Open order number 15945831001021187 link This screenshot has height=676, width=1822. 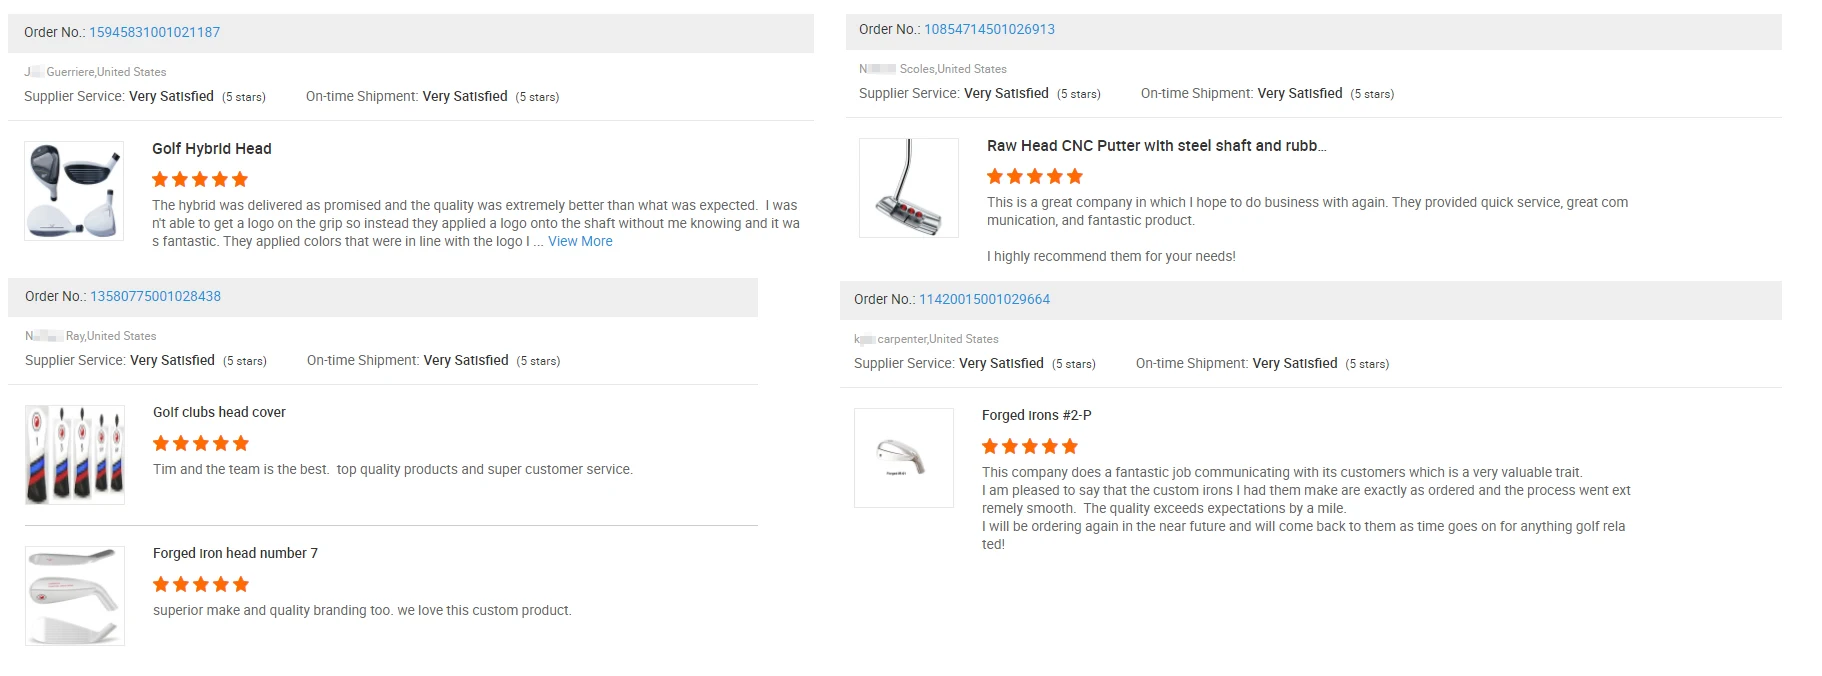pyautogui.click(x=154, y=32)
